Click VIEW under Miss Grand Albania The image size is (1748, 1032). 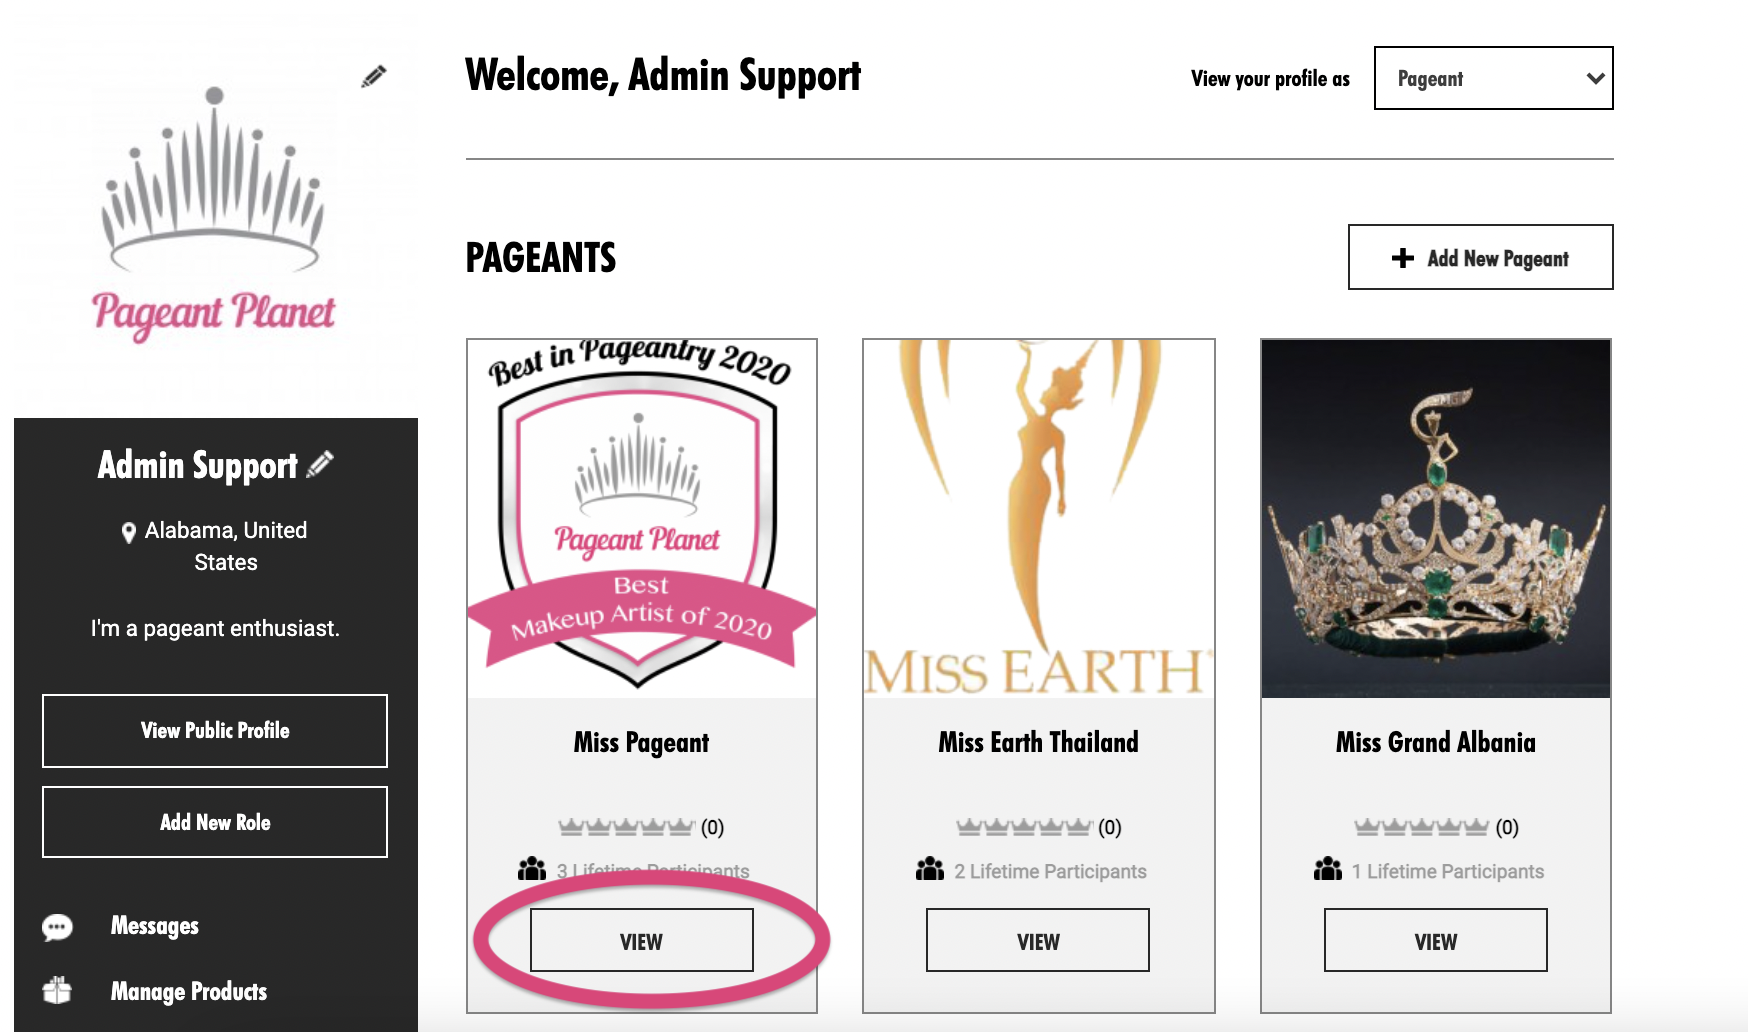coord(1436,941)
